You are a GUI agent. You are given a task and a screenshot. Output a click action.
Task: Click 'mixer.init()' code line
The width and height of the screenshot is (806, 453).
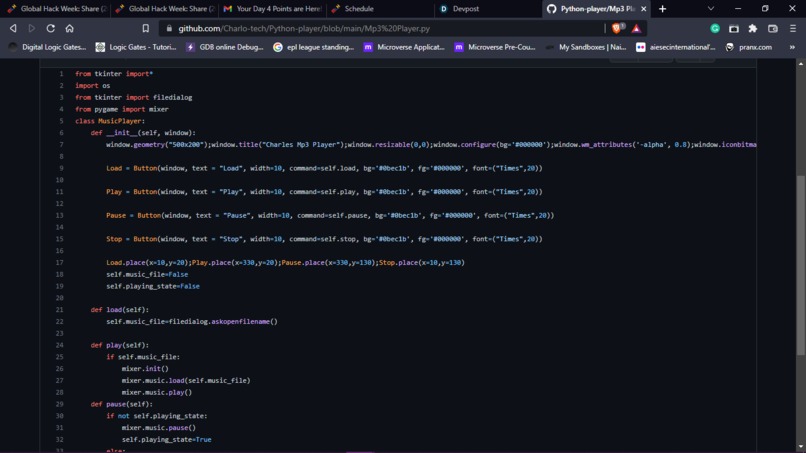point(145,369)
